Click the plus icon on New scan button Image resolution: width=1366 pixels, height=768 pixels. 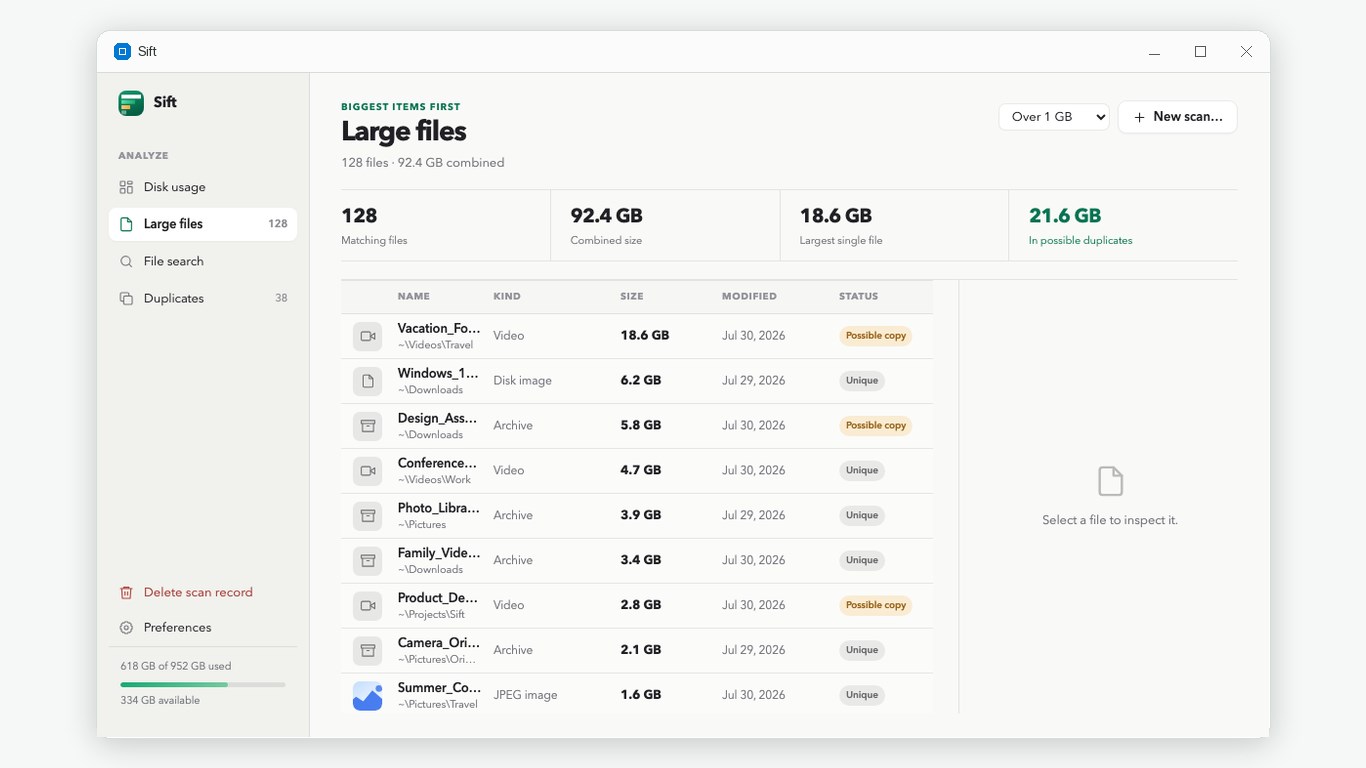point(1139,117)
